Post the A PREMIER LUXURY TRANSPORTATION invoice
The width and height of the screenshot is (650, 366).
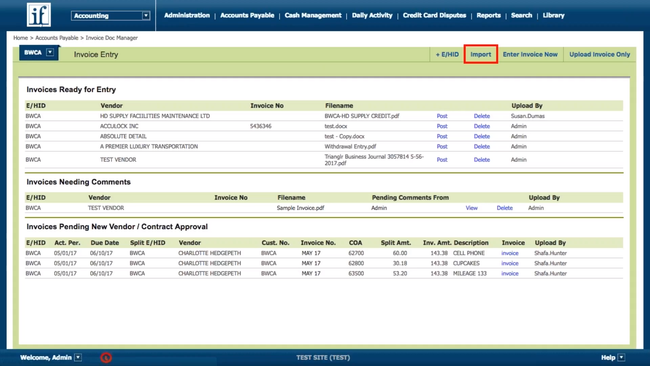pos(442,146)
